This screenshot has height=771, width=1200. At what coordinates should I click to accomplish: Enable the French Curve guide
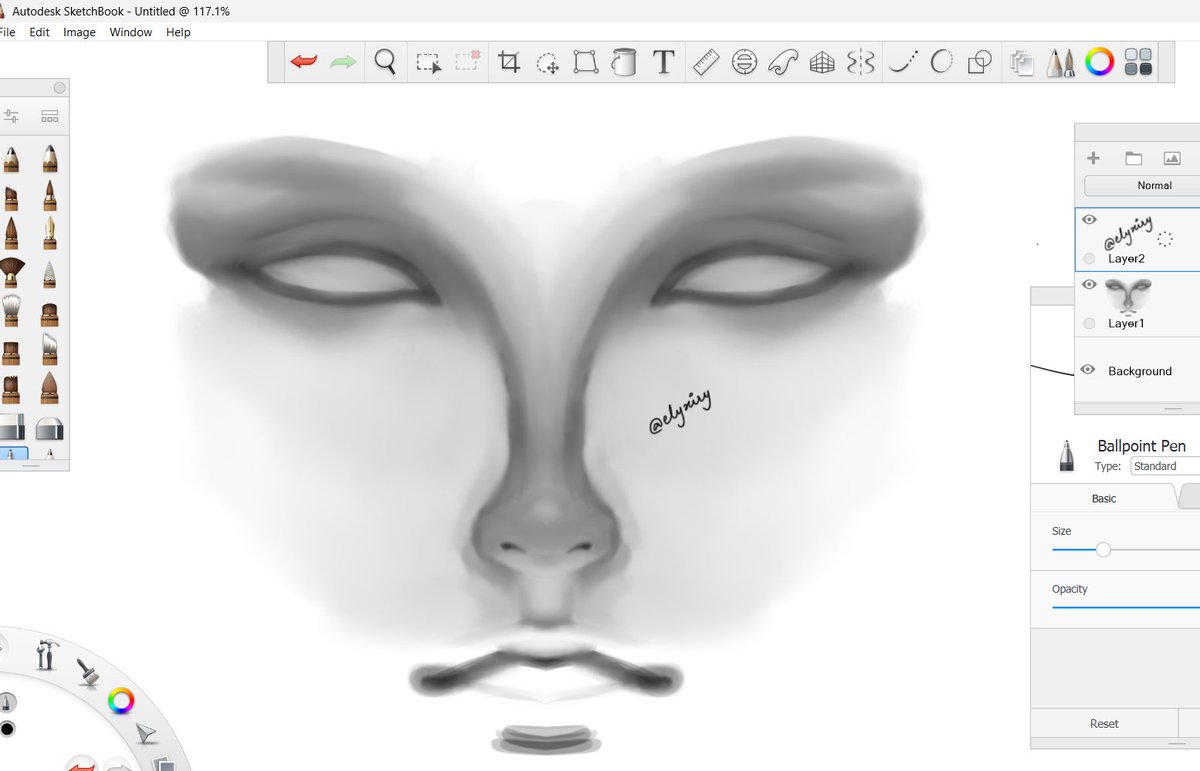point(783,62)
